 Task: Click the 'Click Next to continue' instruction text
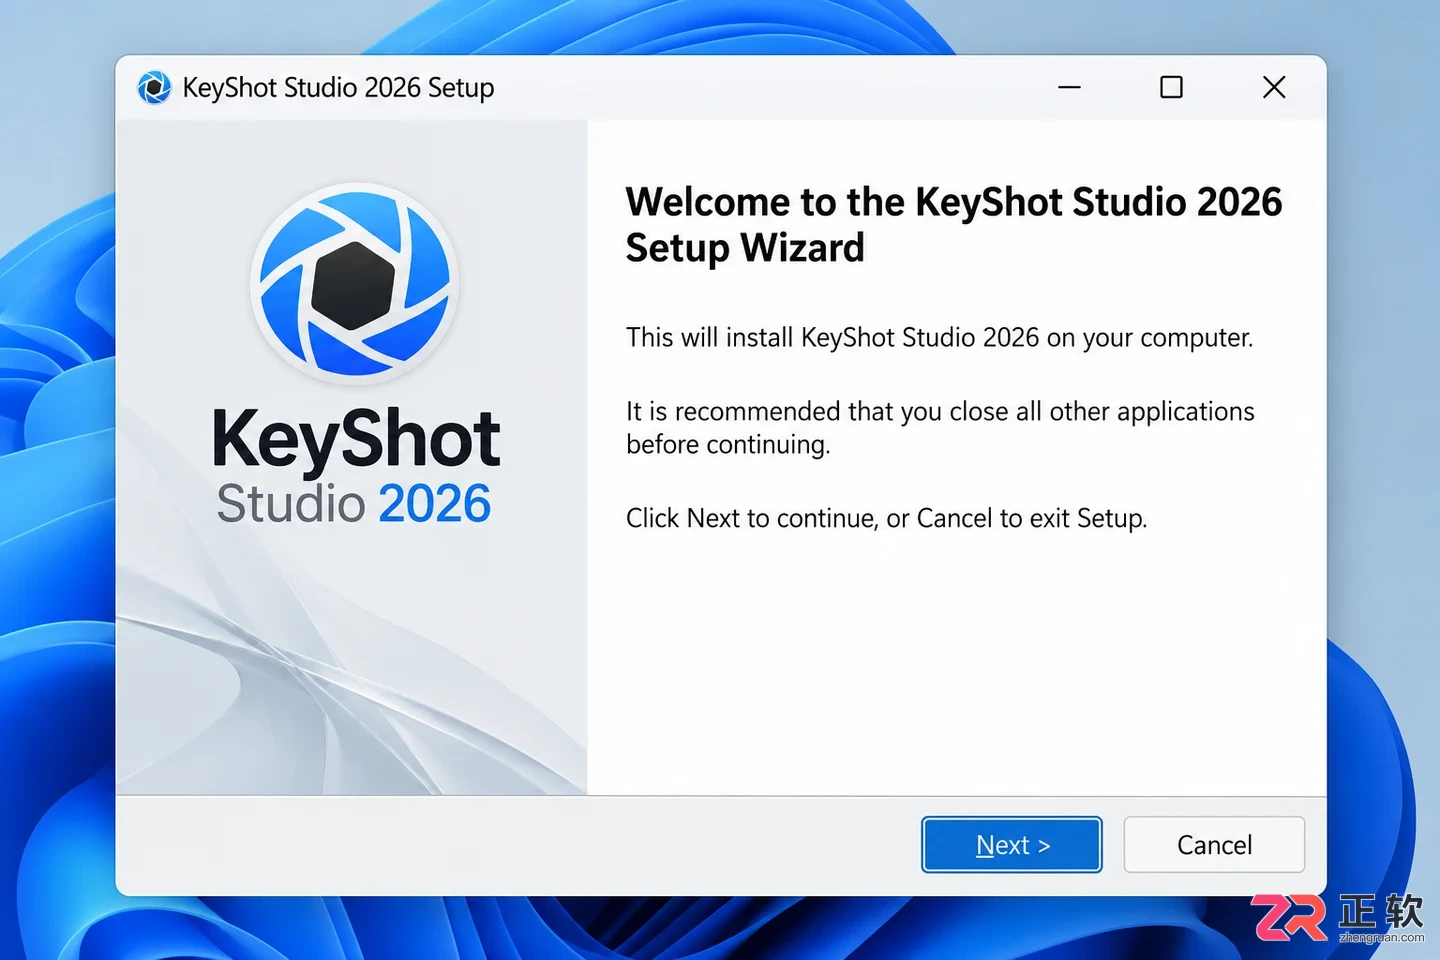click(x=886, y=518)
